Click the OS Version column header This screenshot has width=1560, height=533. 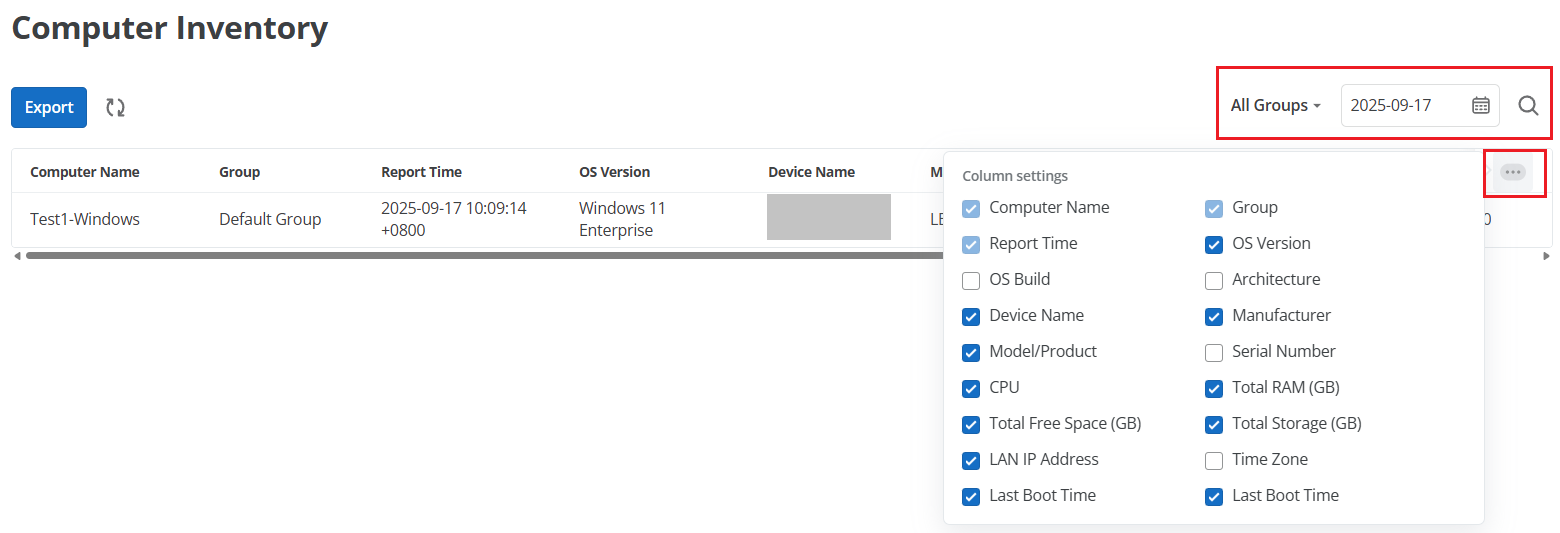click(615, 172)
